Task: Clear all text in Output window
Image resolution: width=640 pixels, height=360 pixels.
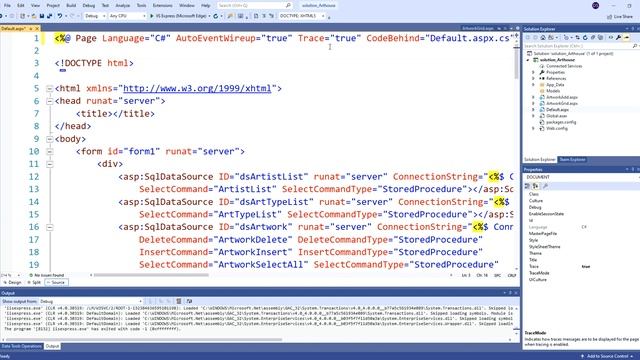Action: click(178, 301)
